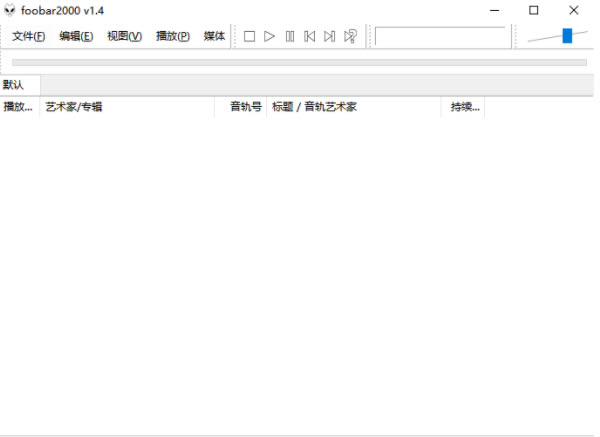Sort by the 播放... column header

[20, 107]
